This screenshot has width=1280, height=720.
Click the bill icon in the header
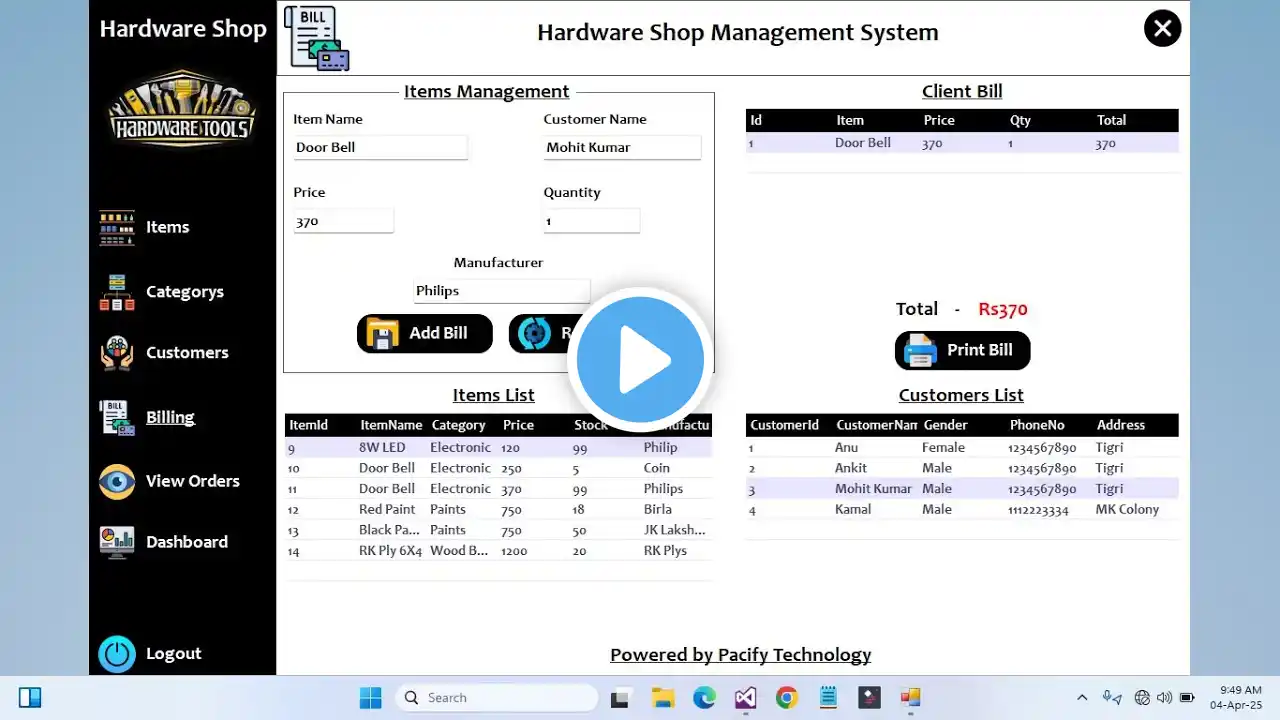[316, 38]
